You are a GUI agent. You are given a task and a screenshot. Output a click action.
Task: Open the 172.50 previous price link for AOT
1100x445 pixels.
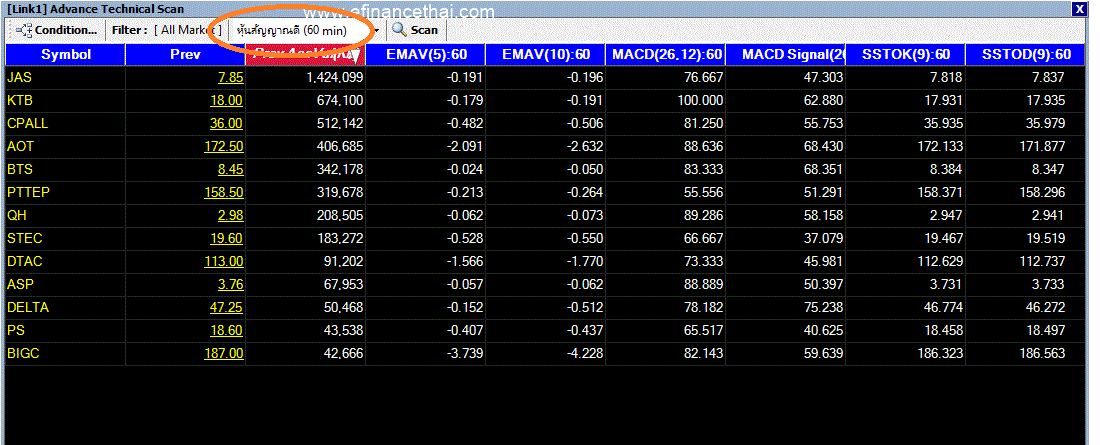tap(222, 147)
